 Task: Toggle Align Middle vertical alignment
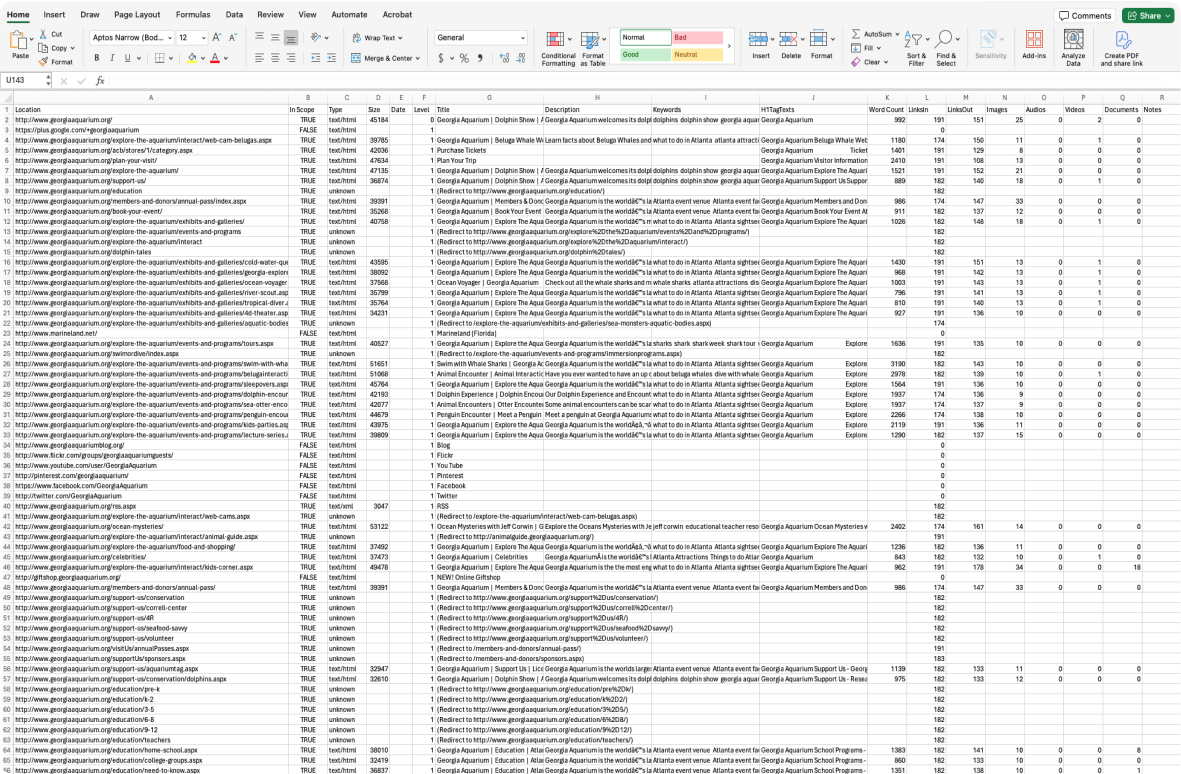[x=275, y=37]
